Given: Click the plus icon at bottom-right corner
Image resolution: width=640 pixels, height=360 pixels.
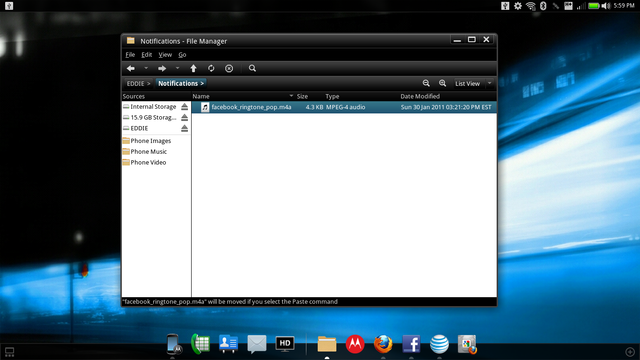Looking at the screenshot, I should click(630, 351).
